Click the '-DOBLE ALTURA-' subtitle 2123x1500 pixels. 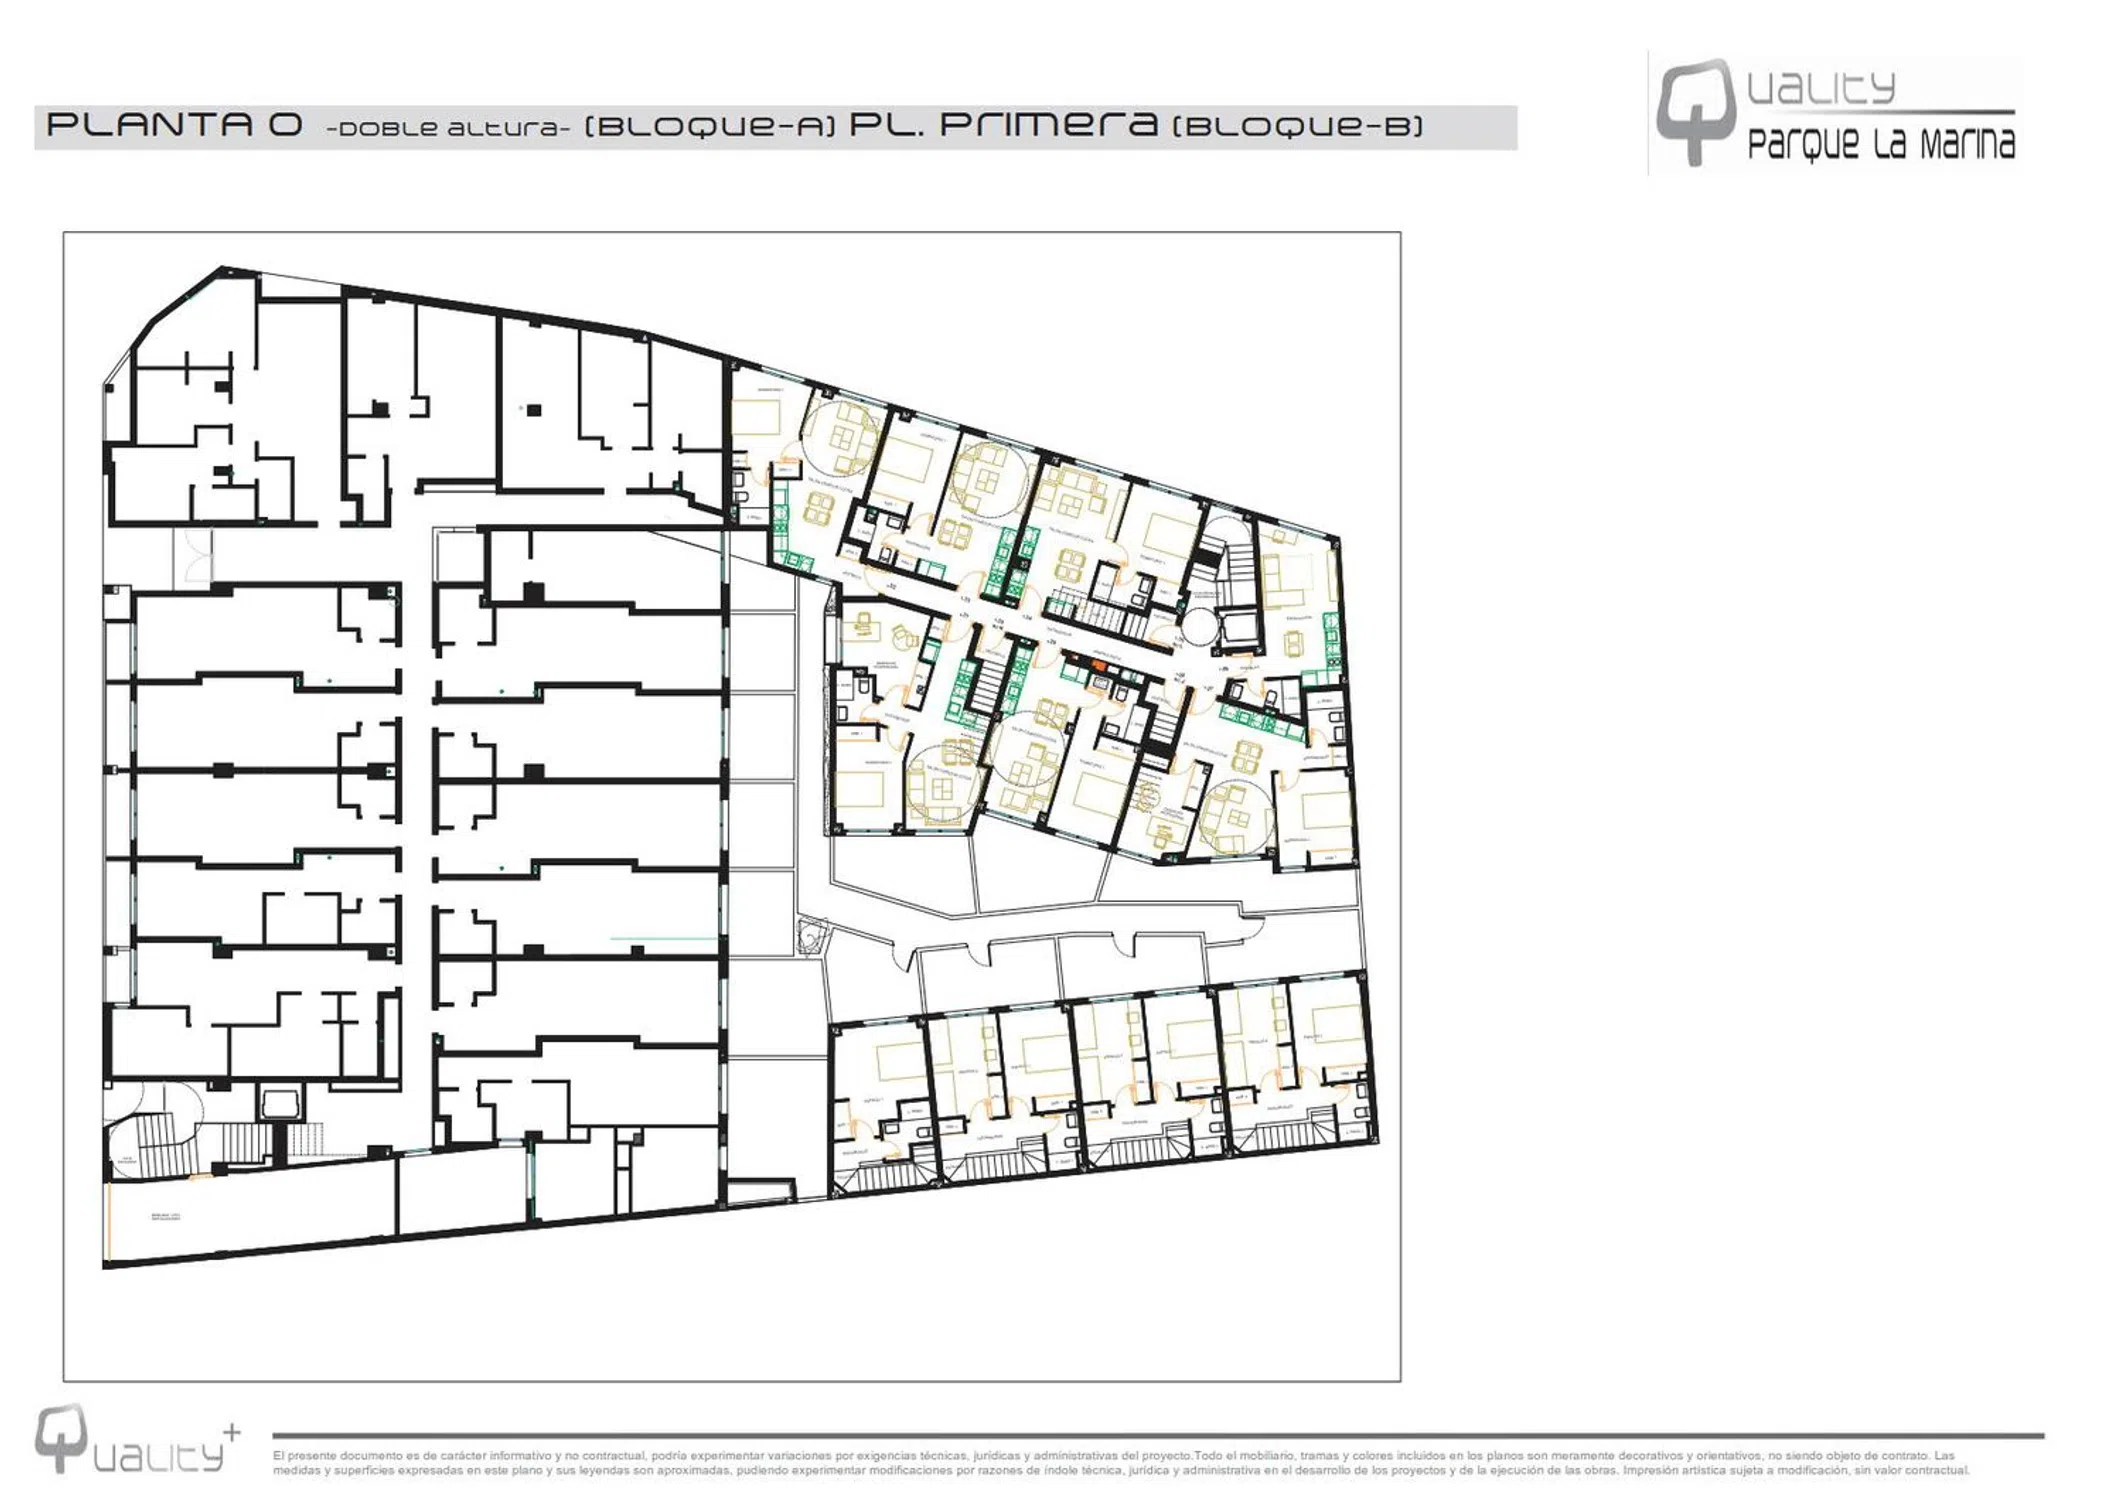447,129
